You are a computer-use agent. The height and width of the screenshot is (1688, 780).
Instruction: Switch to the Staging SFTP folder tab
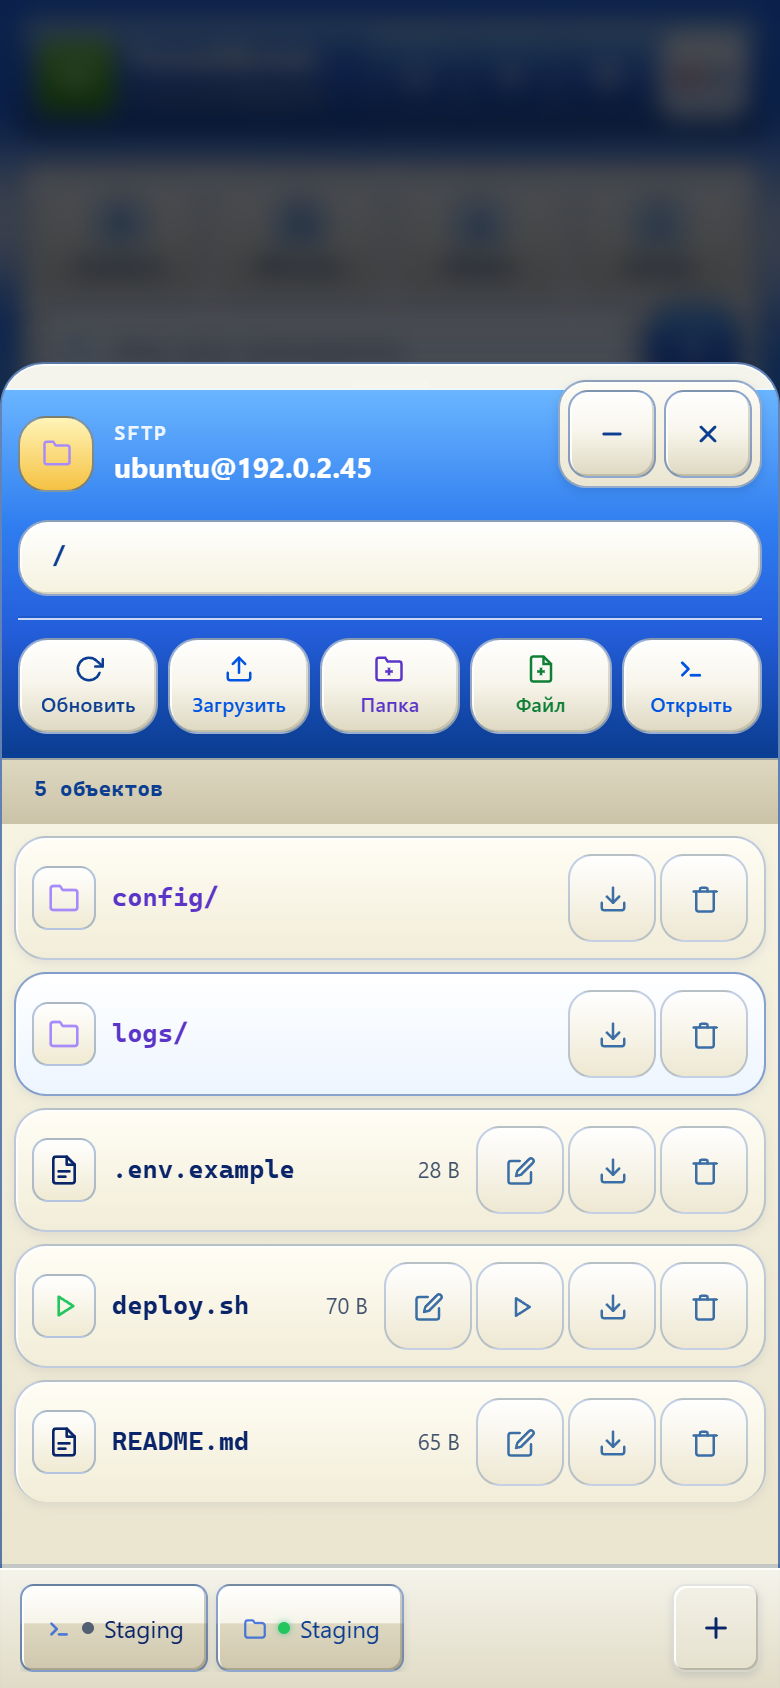[x=310, y=1628]
